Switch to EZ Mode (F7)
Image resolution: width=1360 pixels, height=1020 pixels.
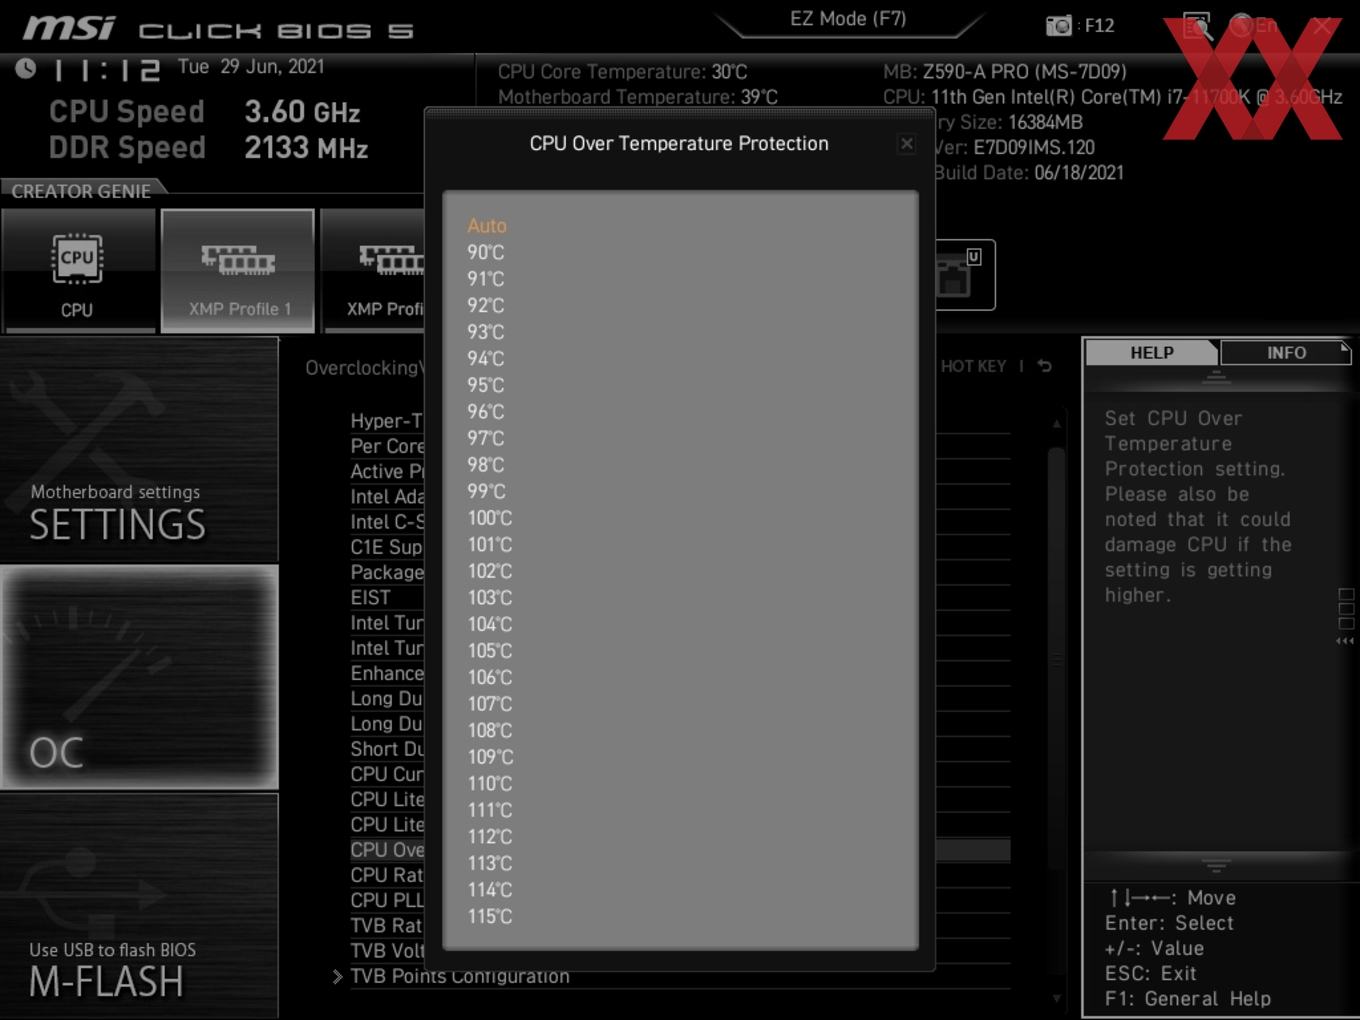tap(848, 19)
